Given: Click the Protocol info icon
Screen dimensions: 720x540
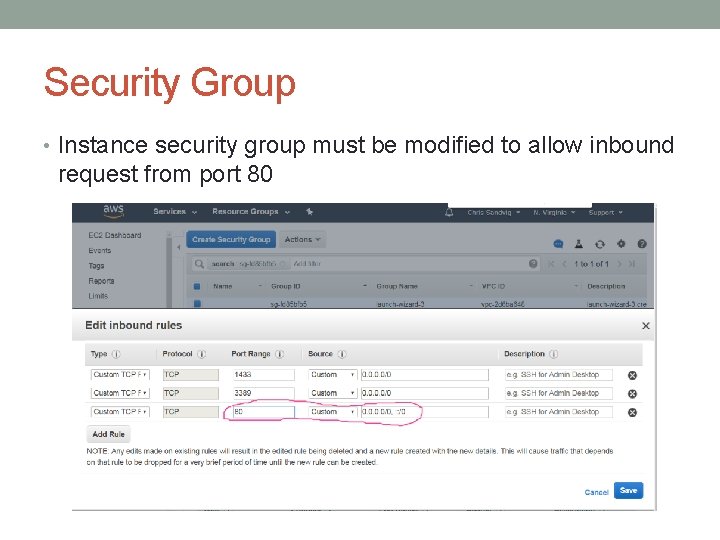Looking at the screenshot, I should pos(202,354).
